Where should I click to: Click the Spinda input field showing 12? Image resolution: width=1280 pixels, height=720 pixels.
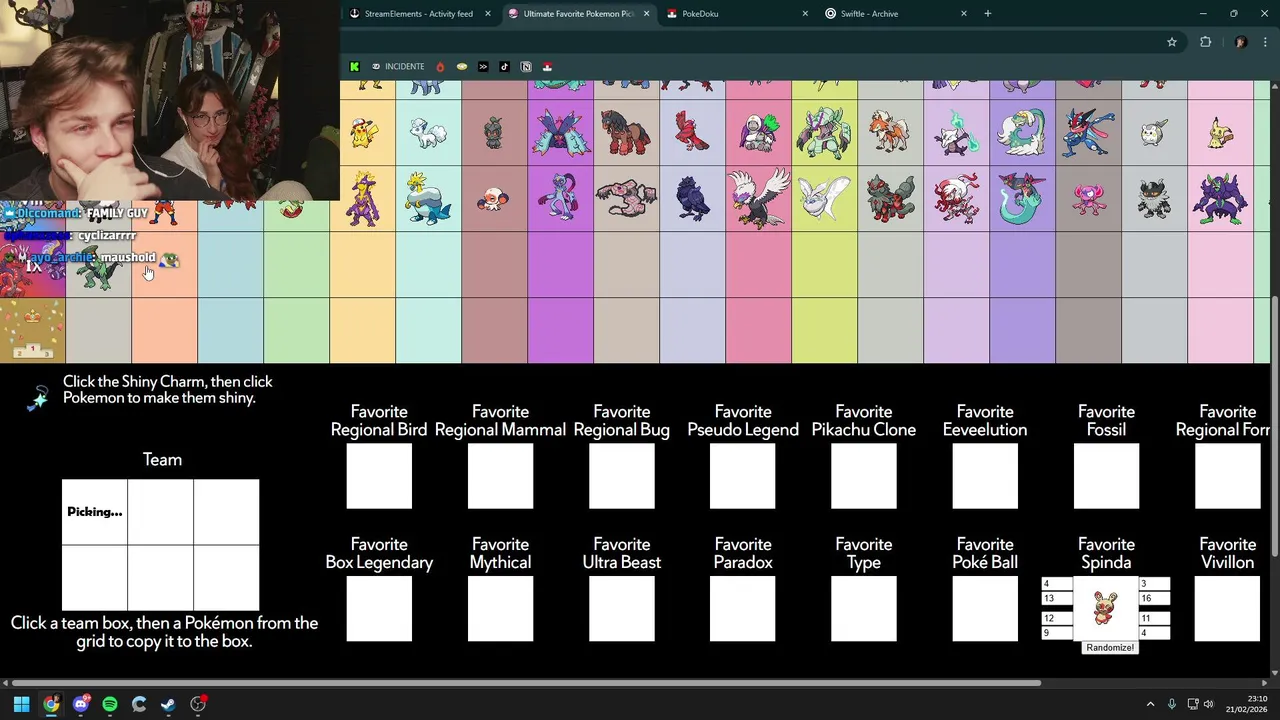tap(1056, 618)
